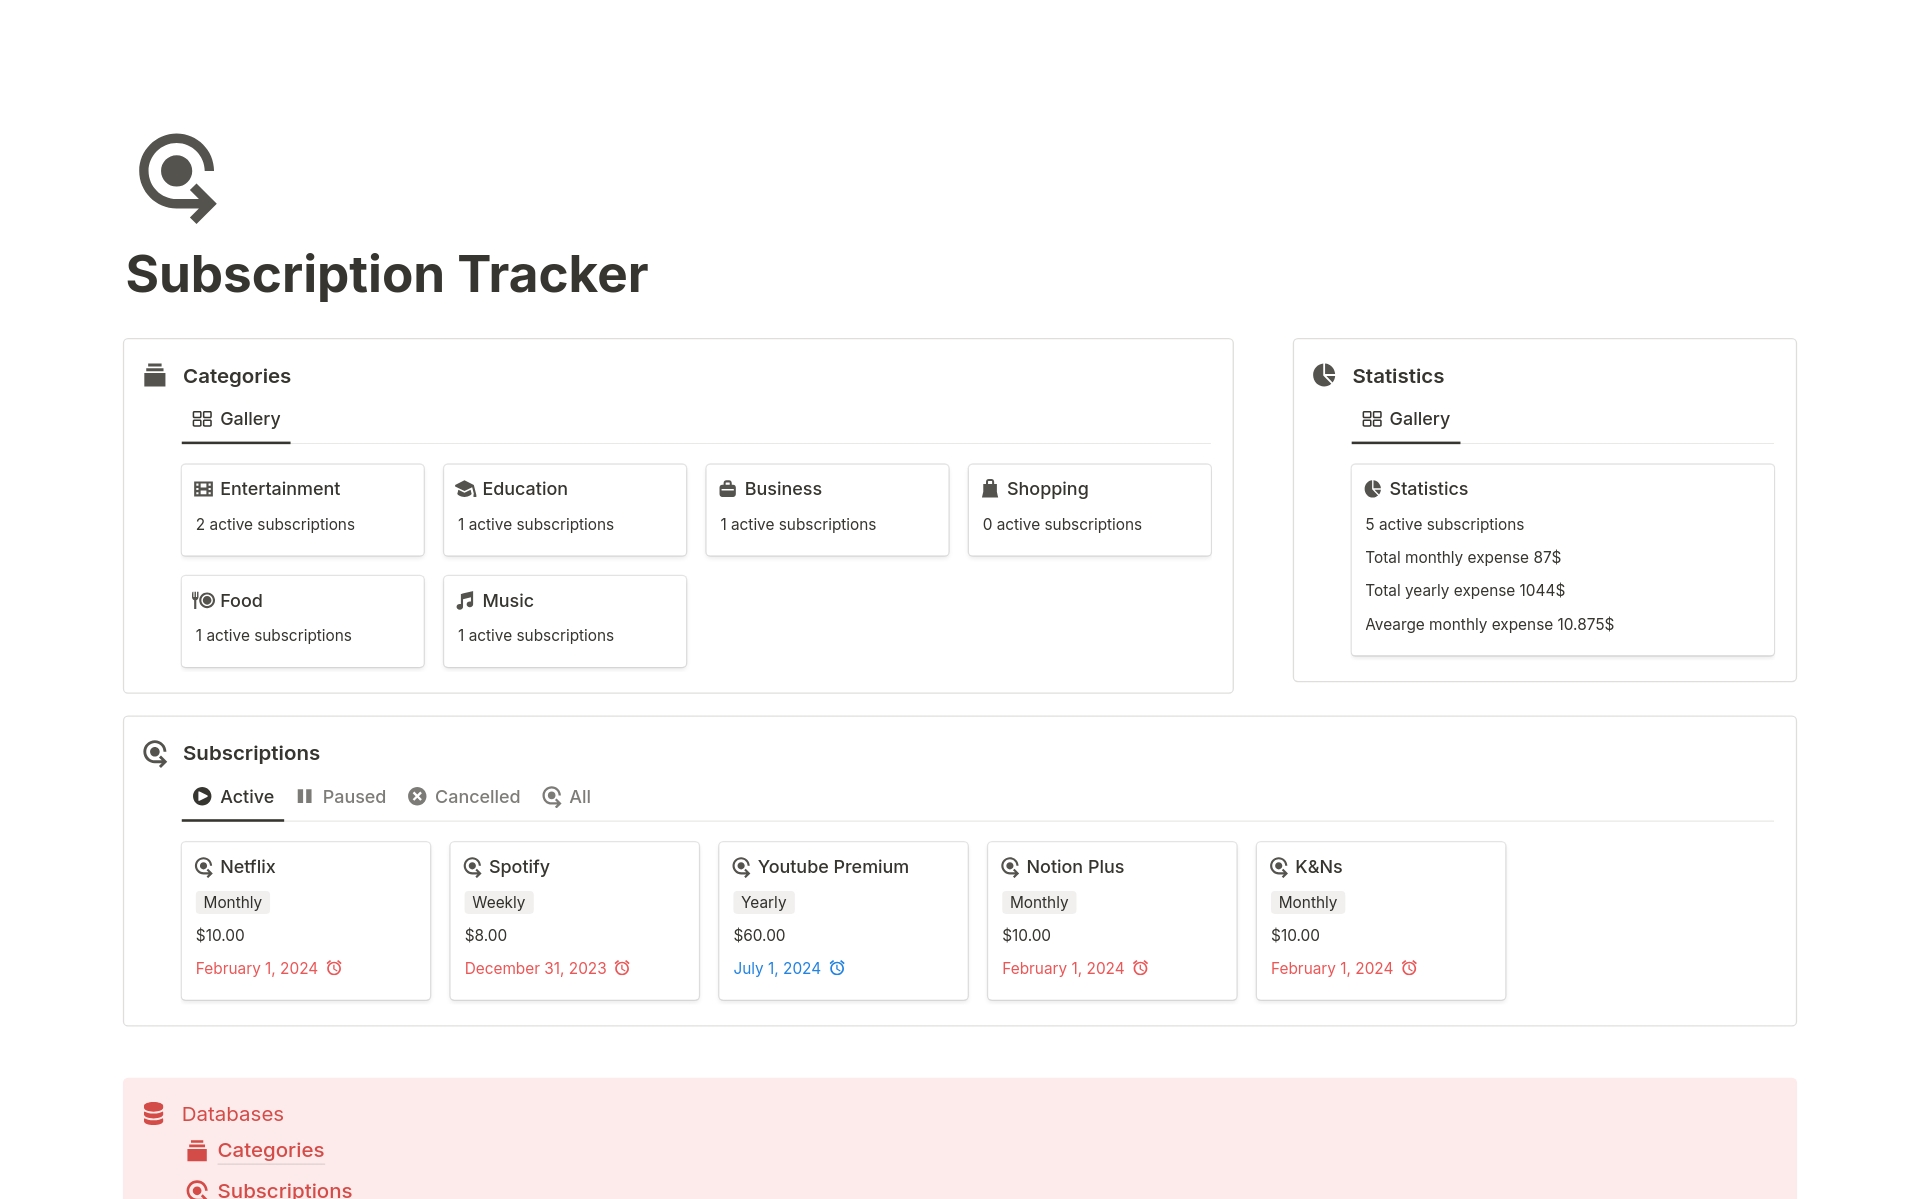Click the Subscriptions section icon
The image size is (1920, 1199).
click(155, 753)
